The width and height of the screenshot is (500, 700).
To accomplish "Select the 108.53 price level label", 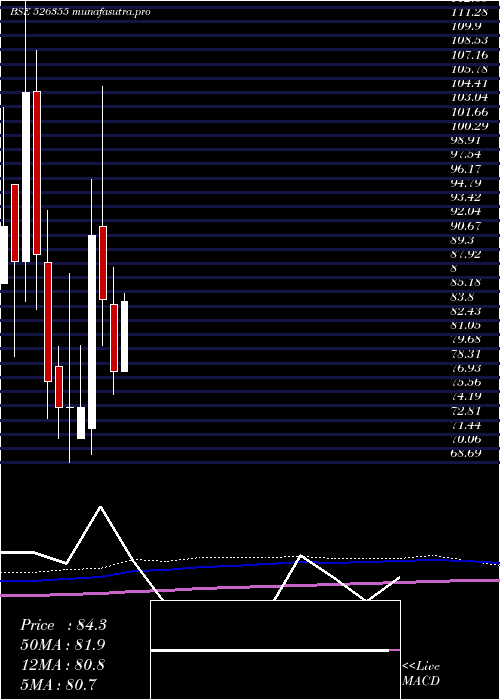I will pyautogui.click(x=470, y=41).
